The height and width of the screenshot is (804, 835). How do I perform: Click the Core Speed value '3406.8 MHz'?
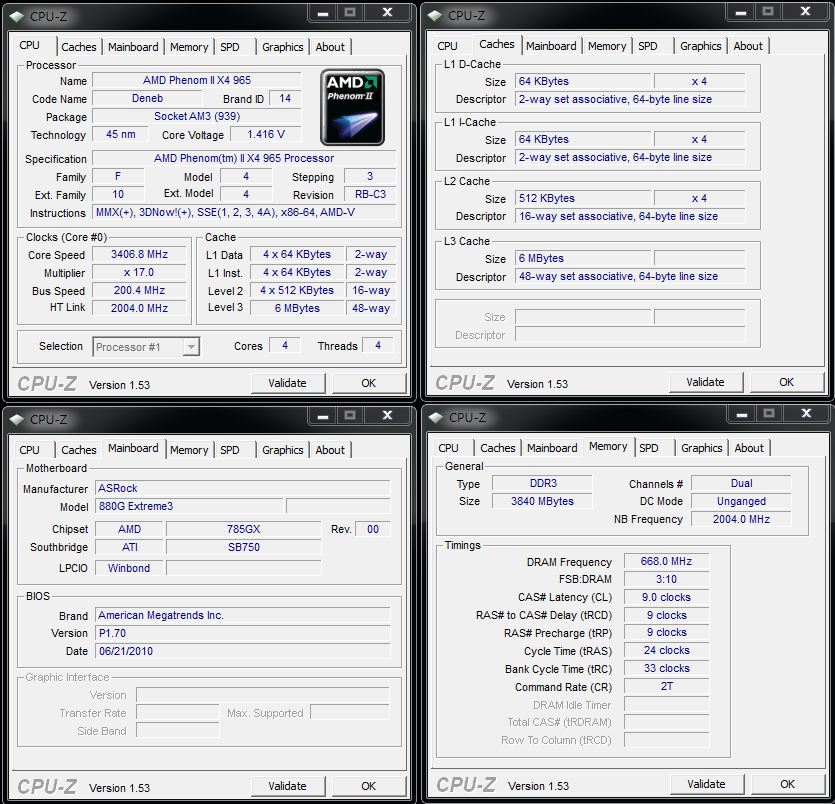coord(139,255)
